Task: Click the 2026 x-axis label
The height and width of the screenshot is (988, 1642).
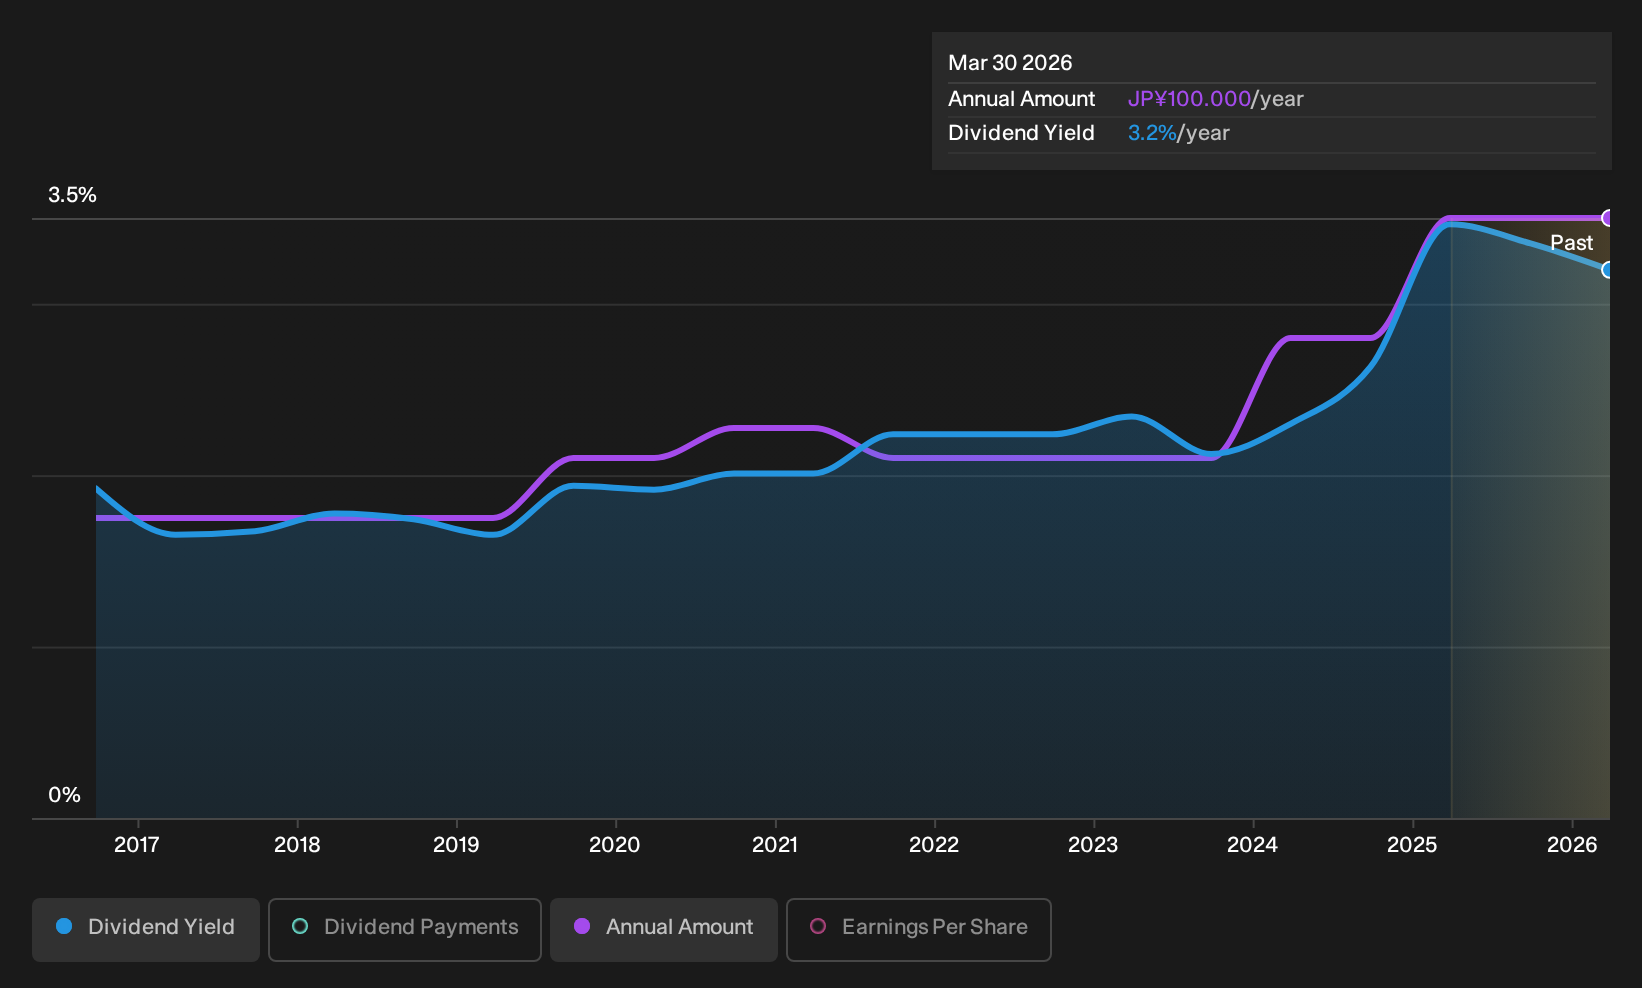Action: tap(1572, 845)
